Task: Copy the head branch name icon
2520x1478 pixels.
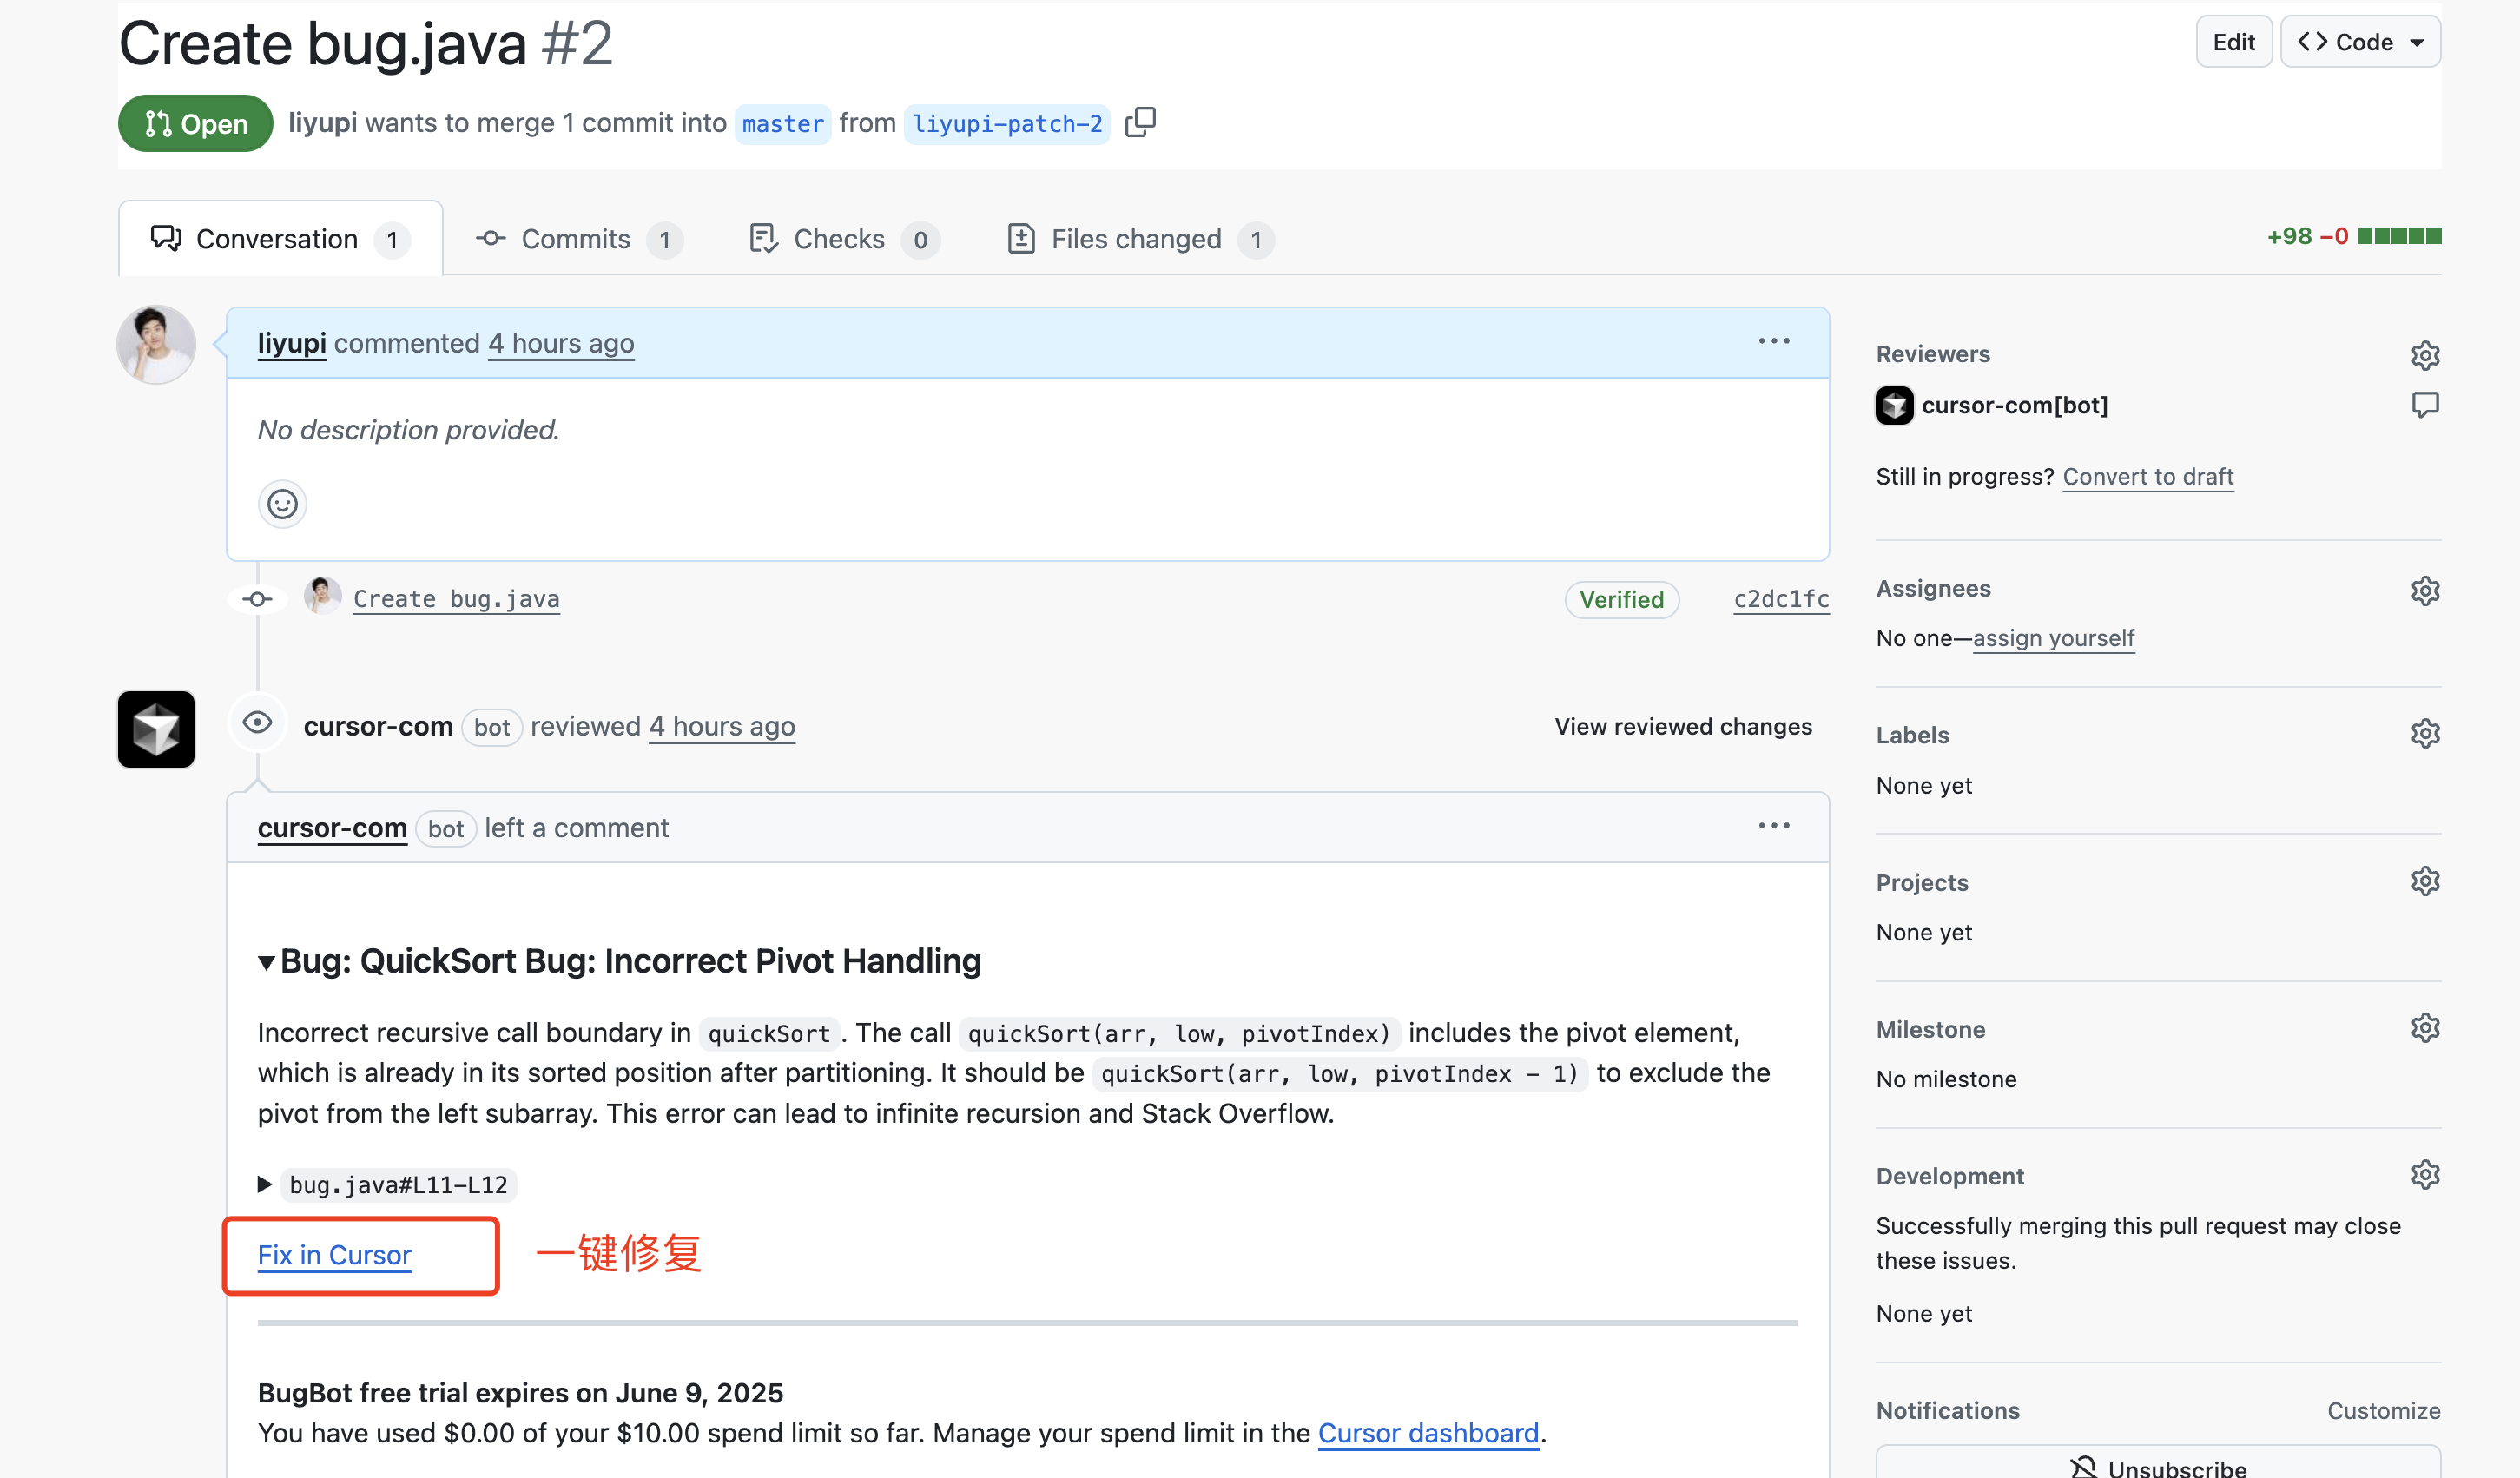Action: click(1140, 122)
